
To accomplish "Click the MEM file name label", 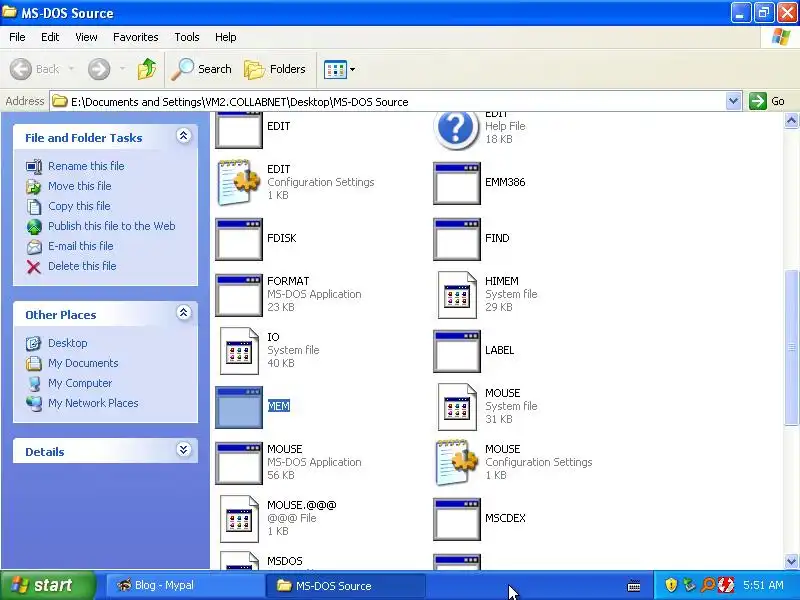I will click(x=279, y=406).
